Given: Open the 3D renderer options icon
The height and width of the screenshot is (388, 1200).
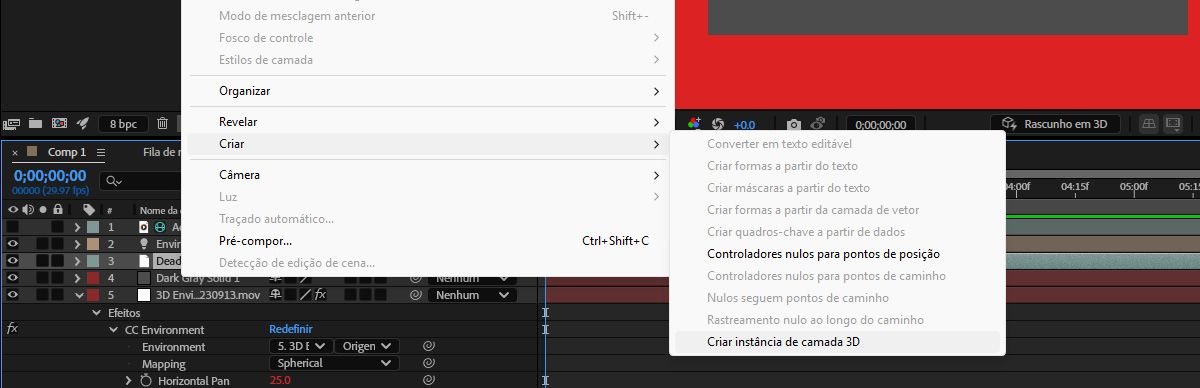Looking at the screenshot, I should (1174, 124).
